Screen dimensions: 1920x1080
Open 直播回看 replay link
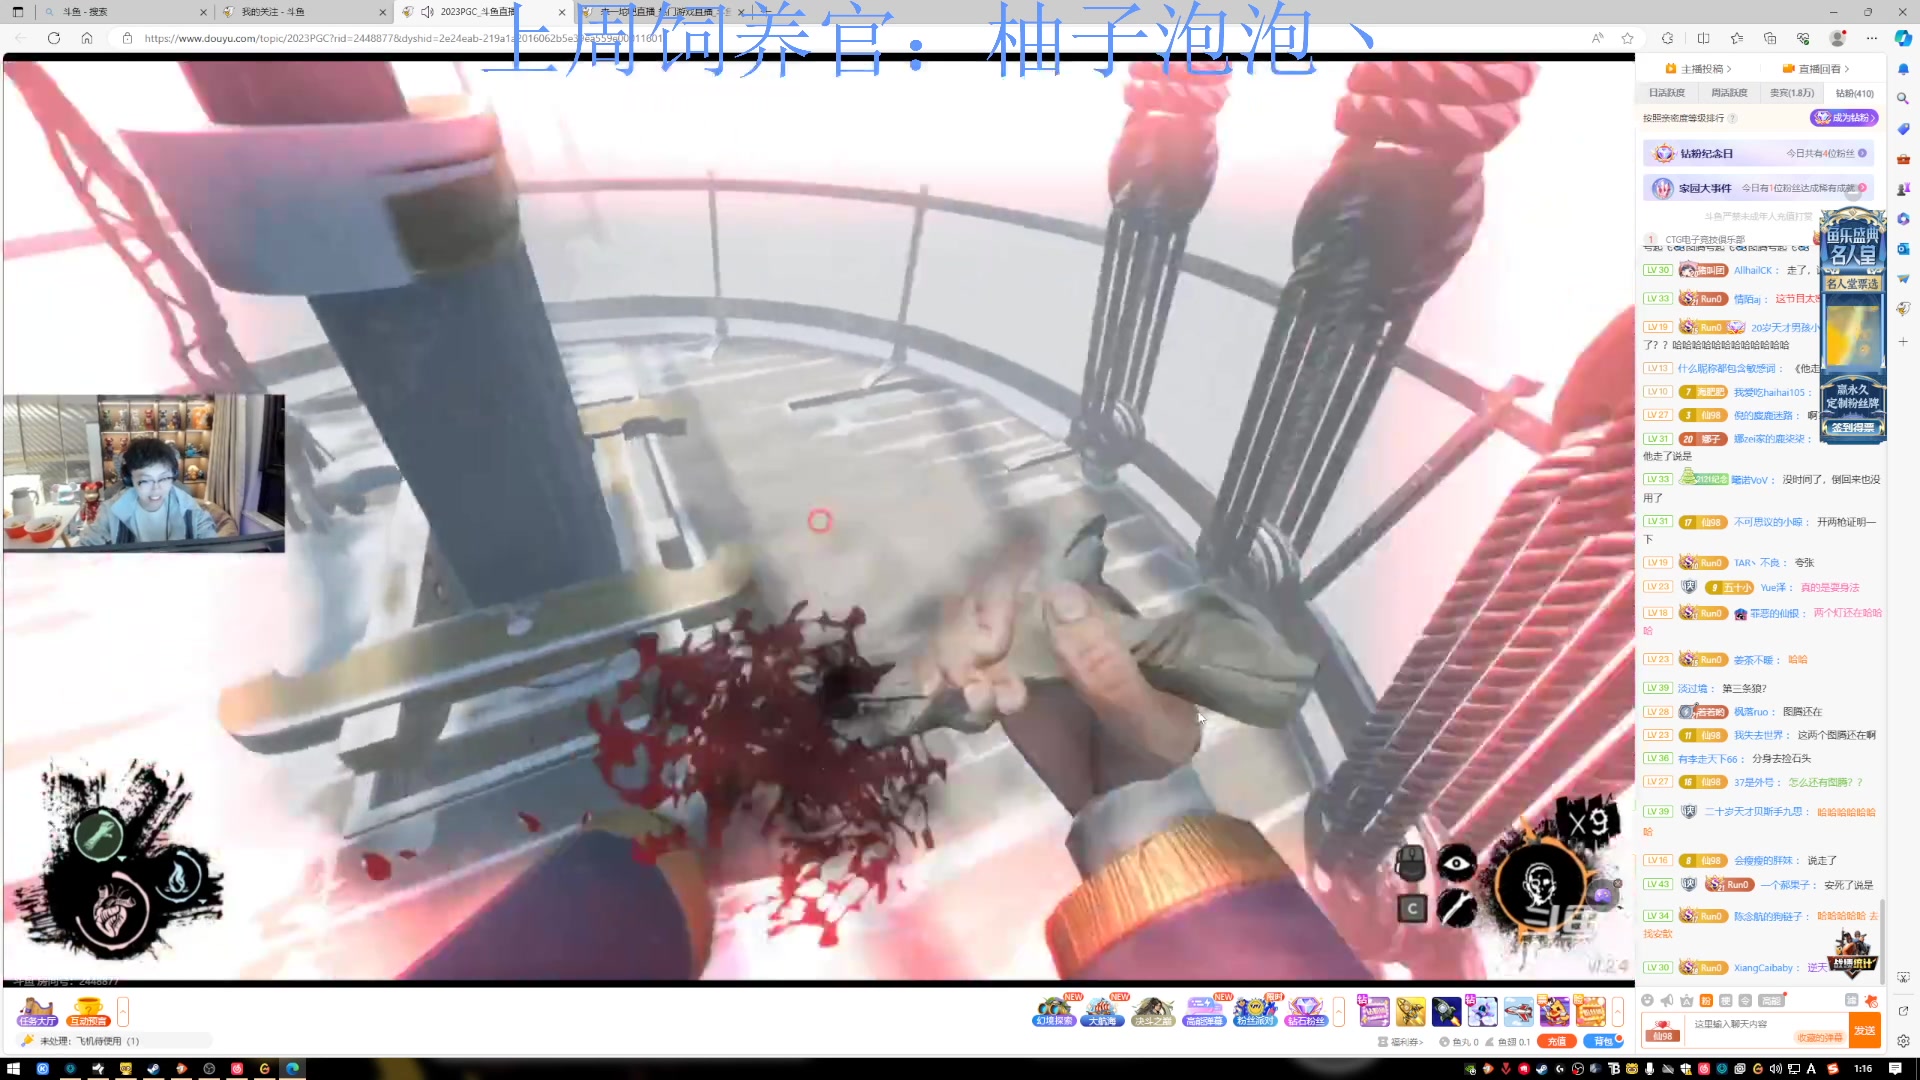[1816, 69]
